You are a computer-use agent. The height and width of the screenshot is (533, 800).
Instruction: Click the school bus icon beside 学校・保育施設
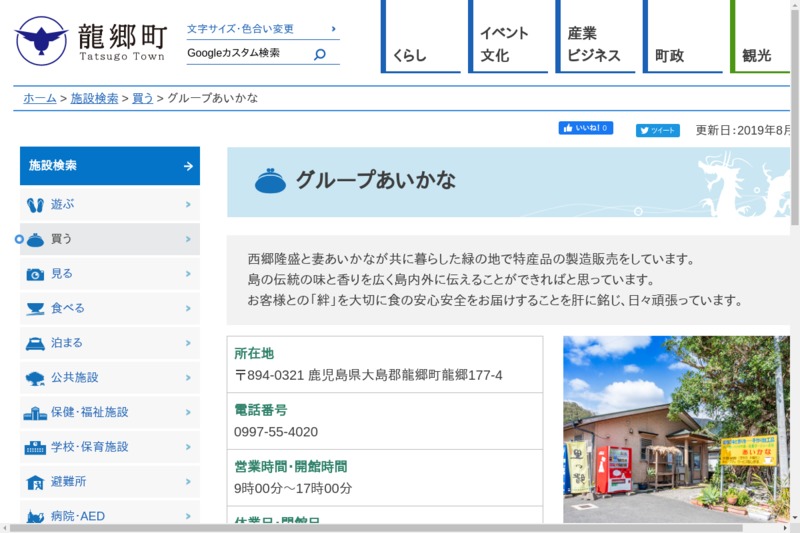35,447
